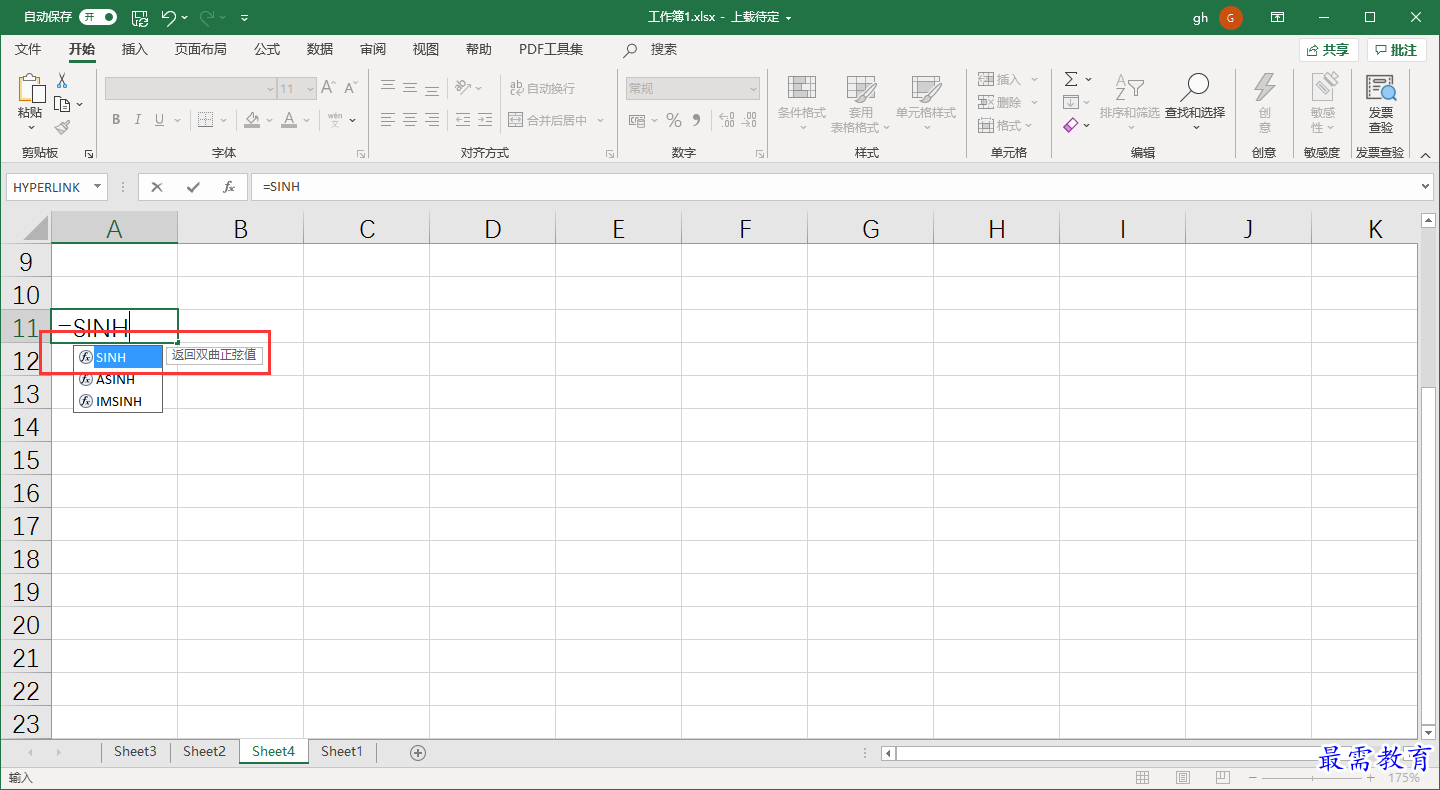
Task: Click the Fill Color bucket swatch
Action: (252, 120)
